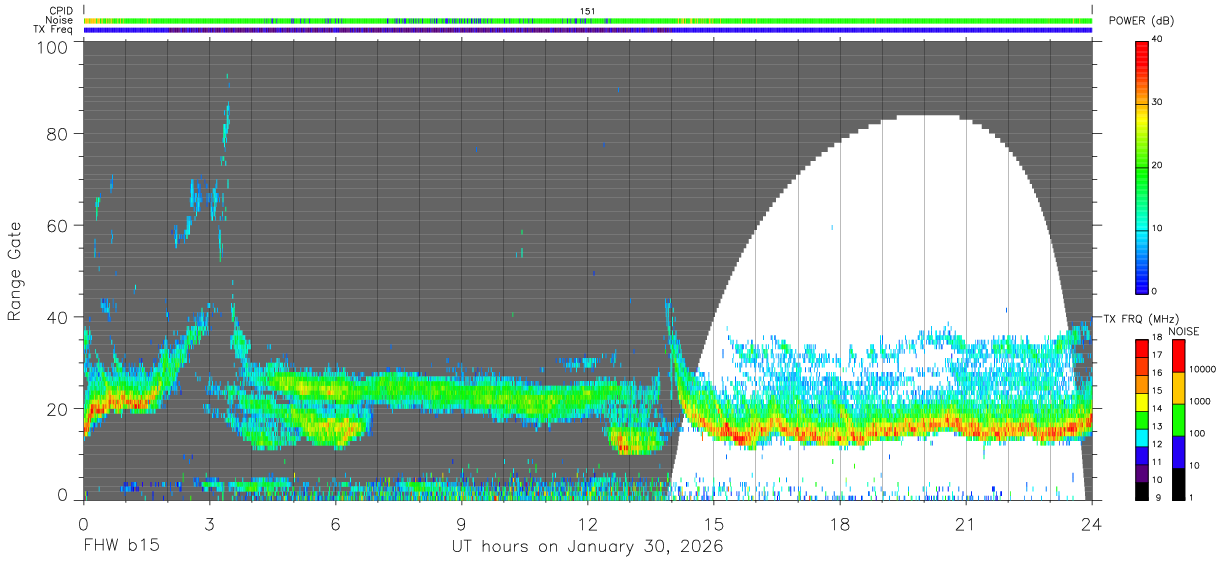The width and height of the screenshot is (1228, 567).
Task: Click the CPID value 151
Action: pyautogui.click(x=588, y=11)
